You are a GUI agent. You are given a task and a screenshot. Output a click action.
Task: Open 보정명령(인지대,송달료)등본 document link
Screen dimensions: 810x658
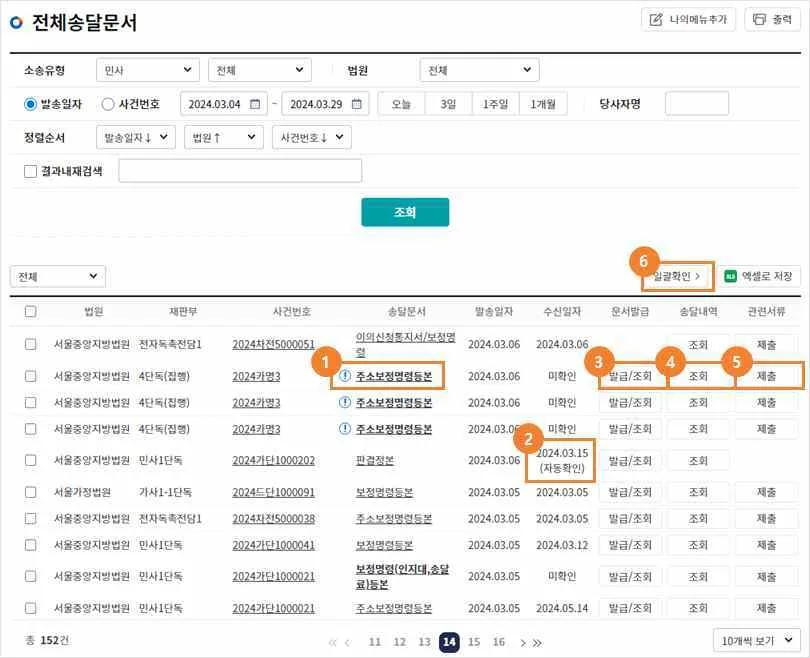(x=402, y=576)
